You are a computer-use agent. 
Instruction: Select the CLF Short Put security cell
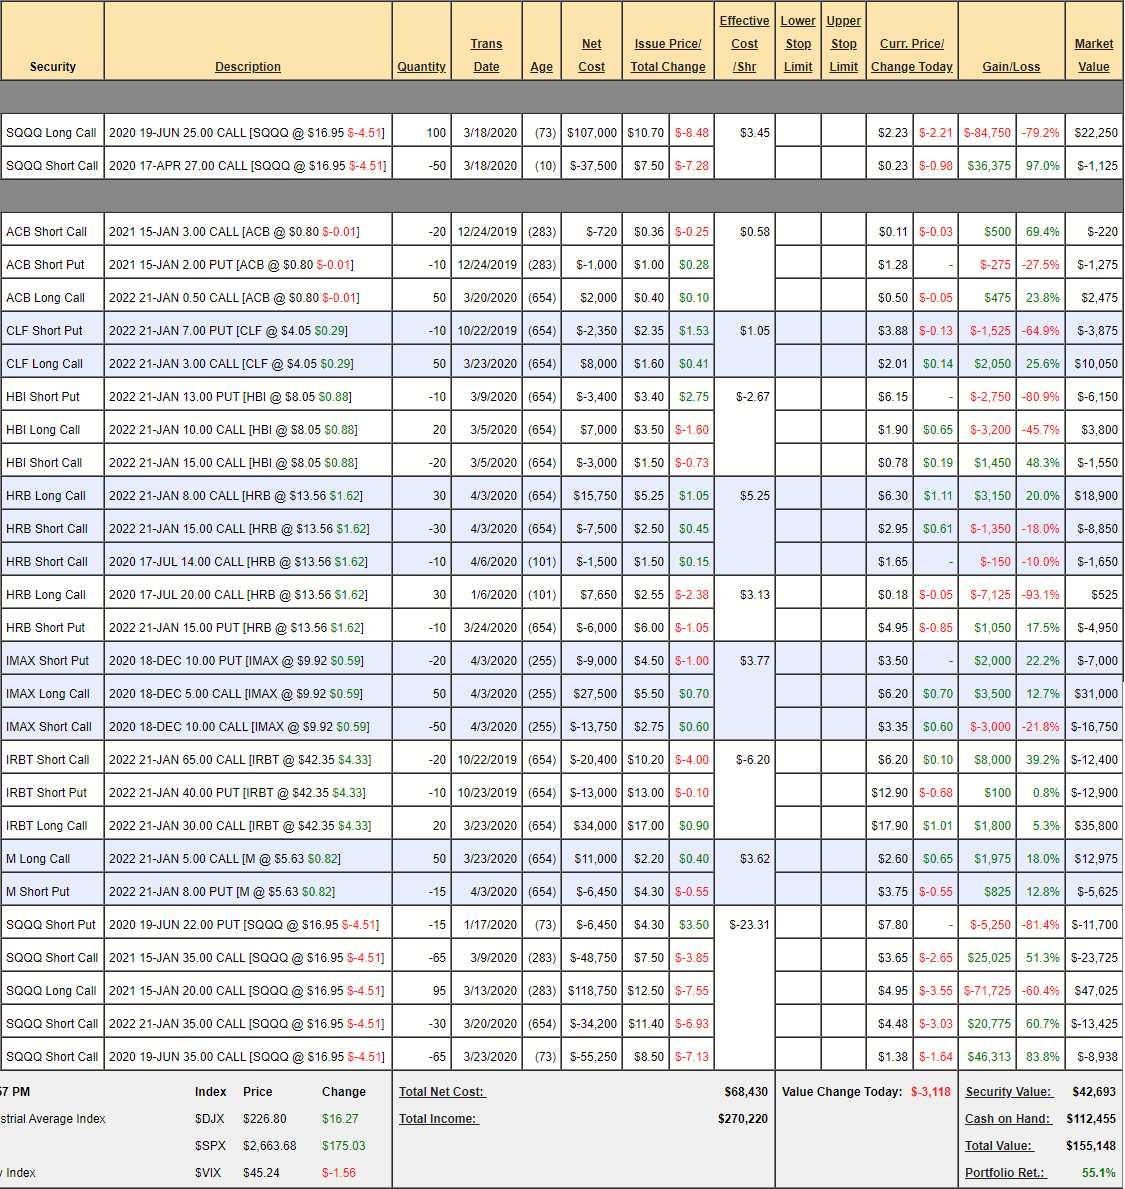pos(45,331)
